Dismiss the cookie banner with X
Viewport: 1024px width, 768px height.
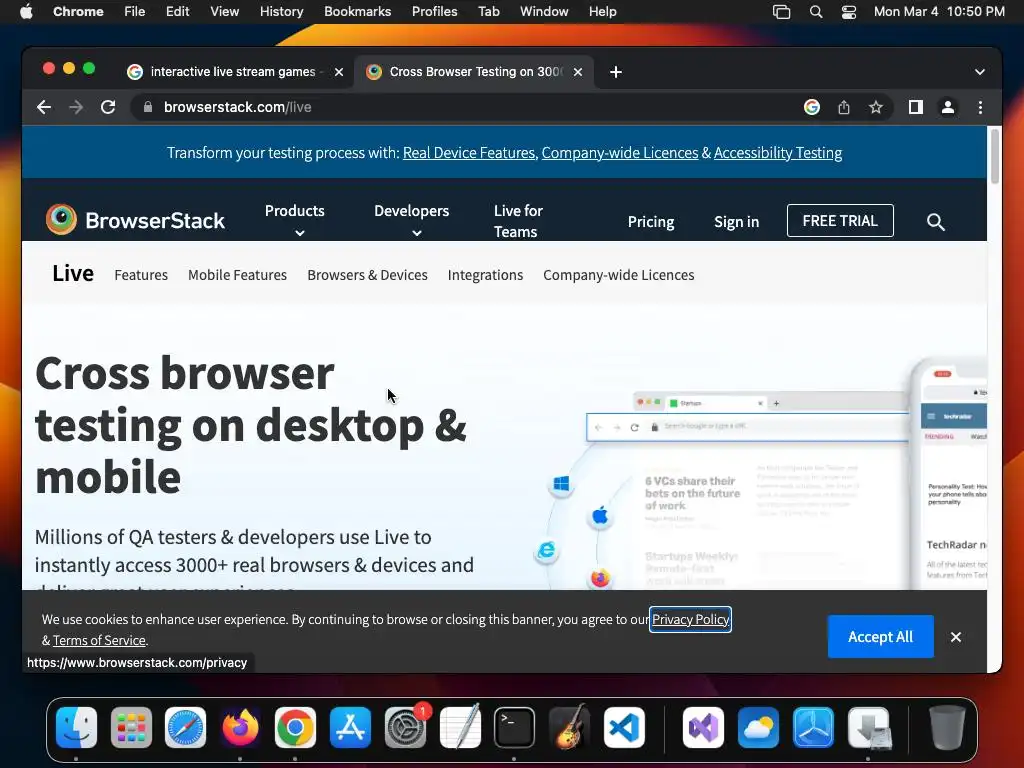[x=956, y=637]
